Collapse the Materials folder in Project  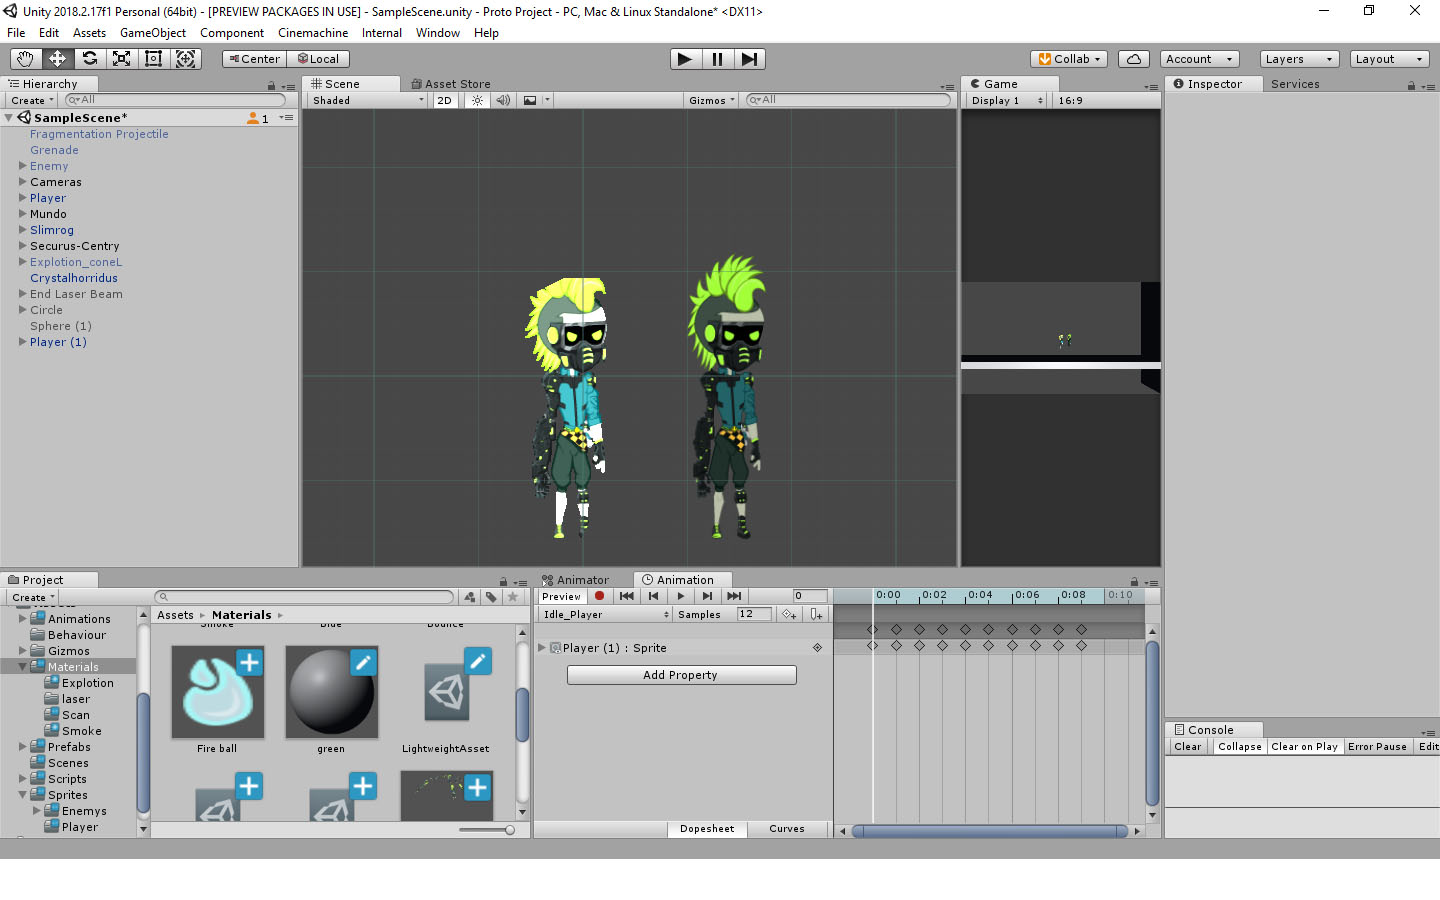[x=23, y=666]
